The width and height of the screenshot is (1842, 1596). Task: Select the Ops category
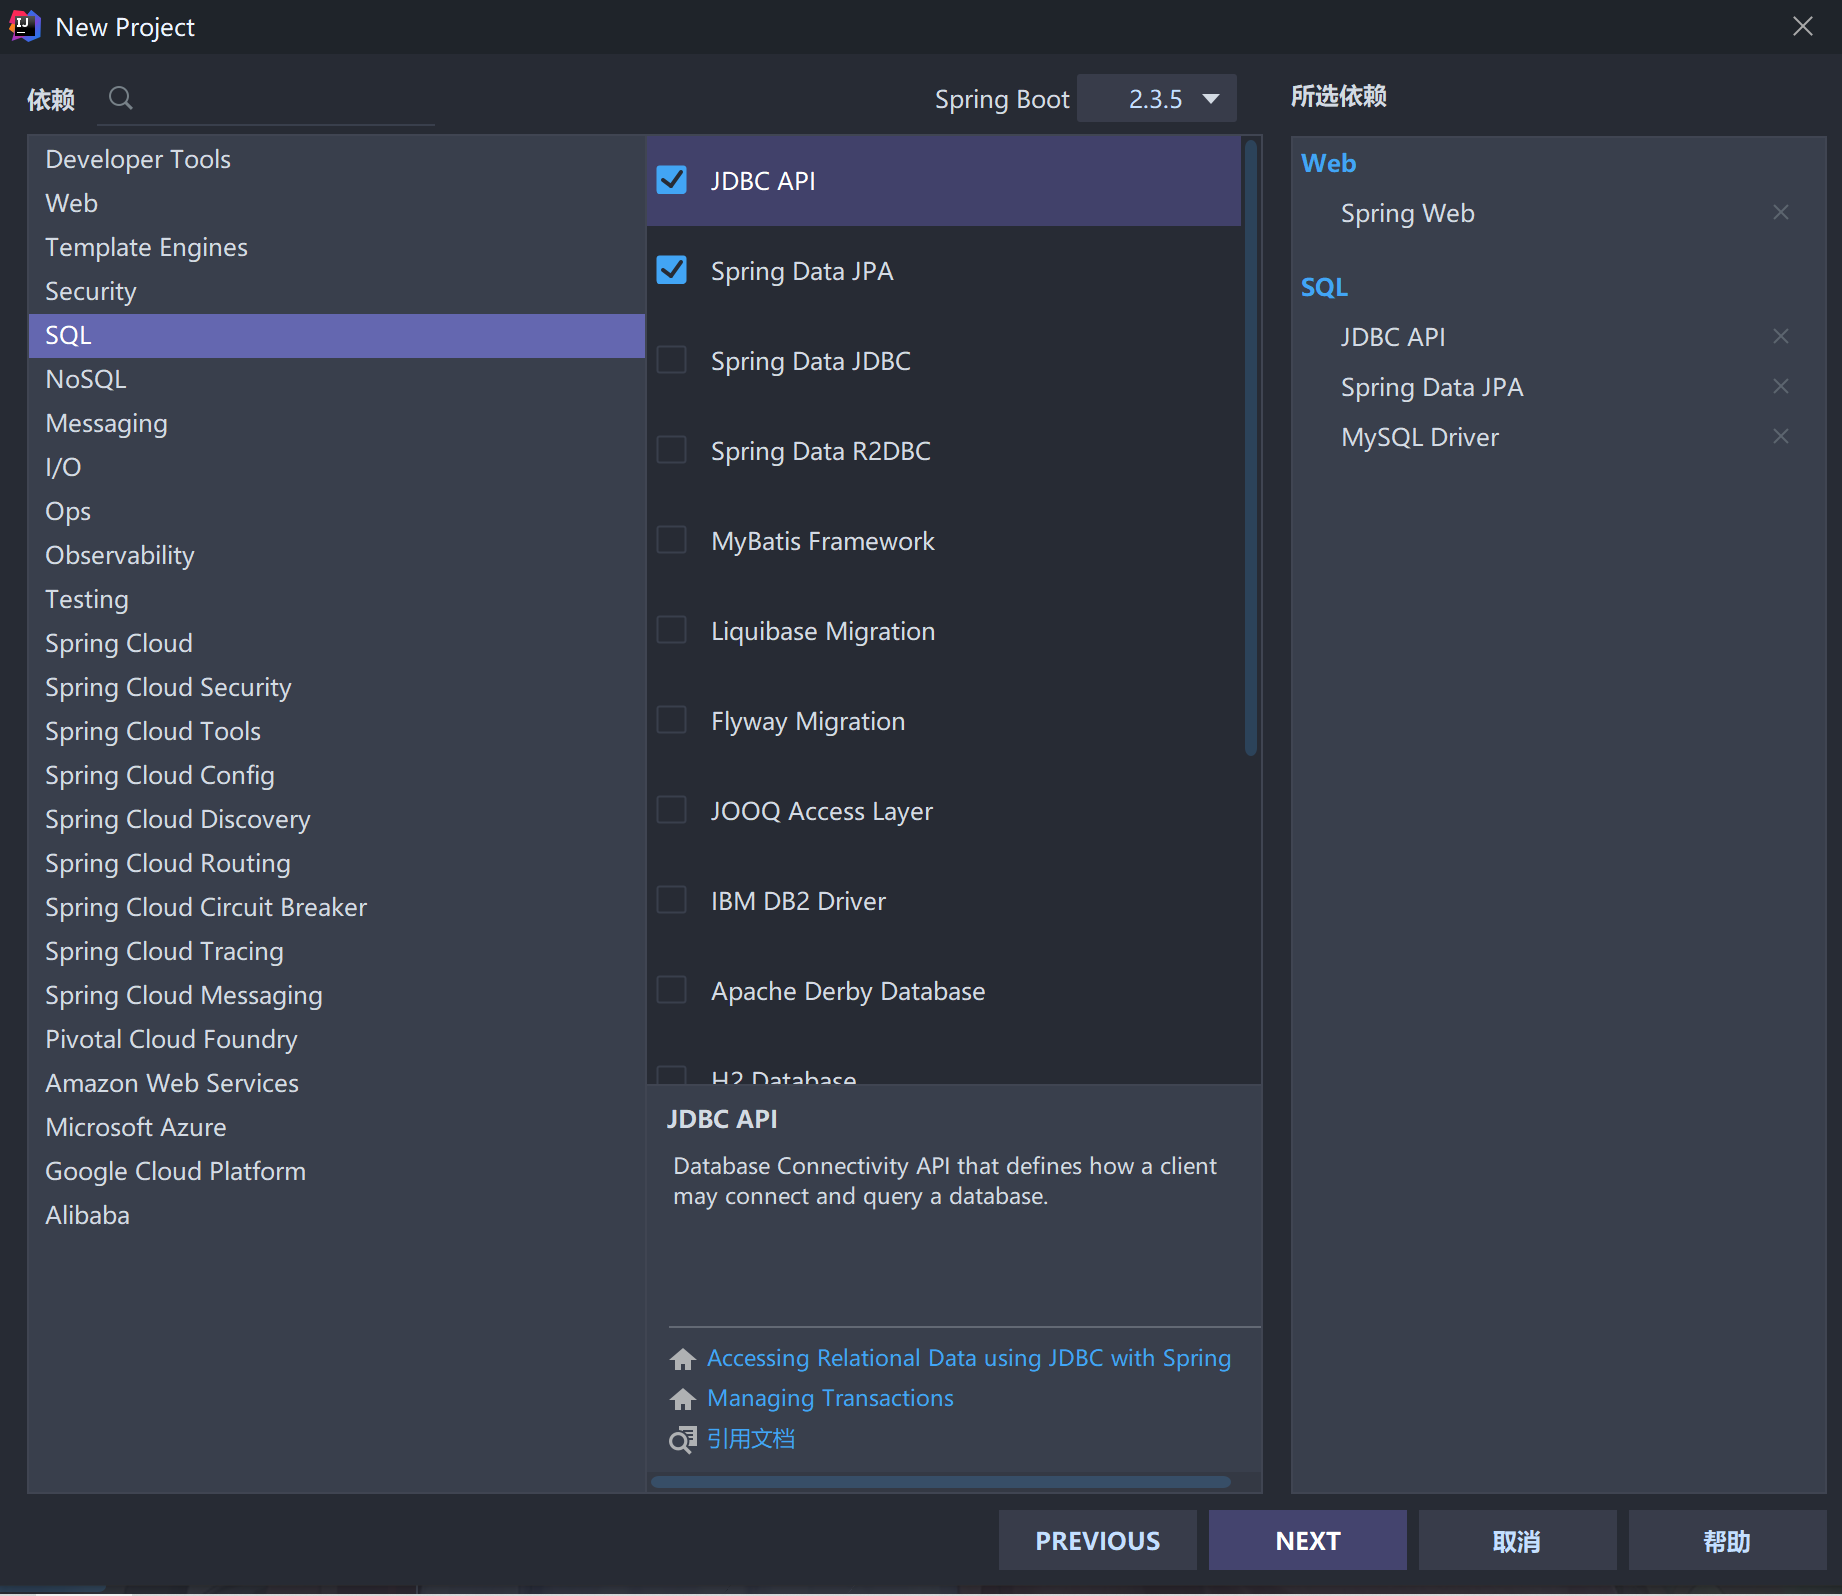coord(336,511)
